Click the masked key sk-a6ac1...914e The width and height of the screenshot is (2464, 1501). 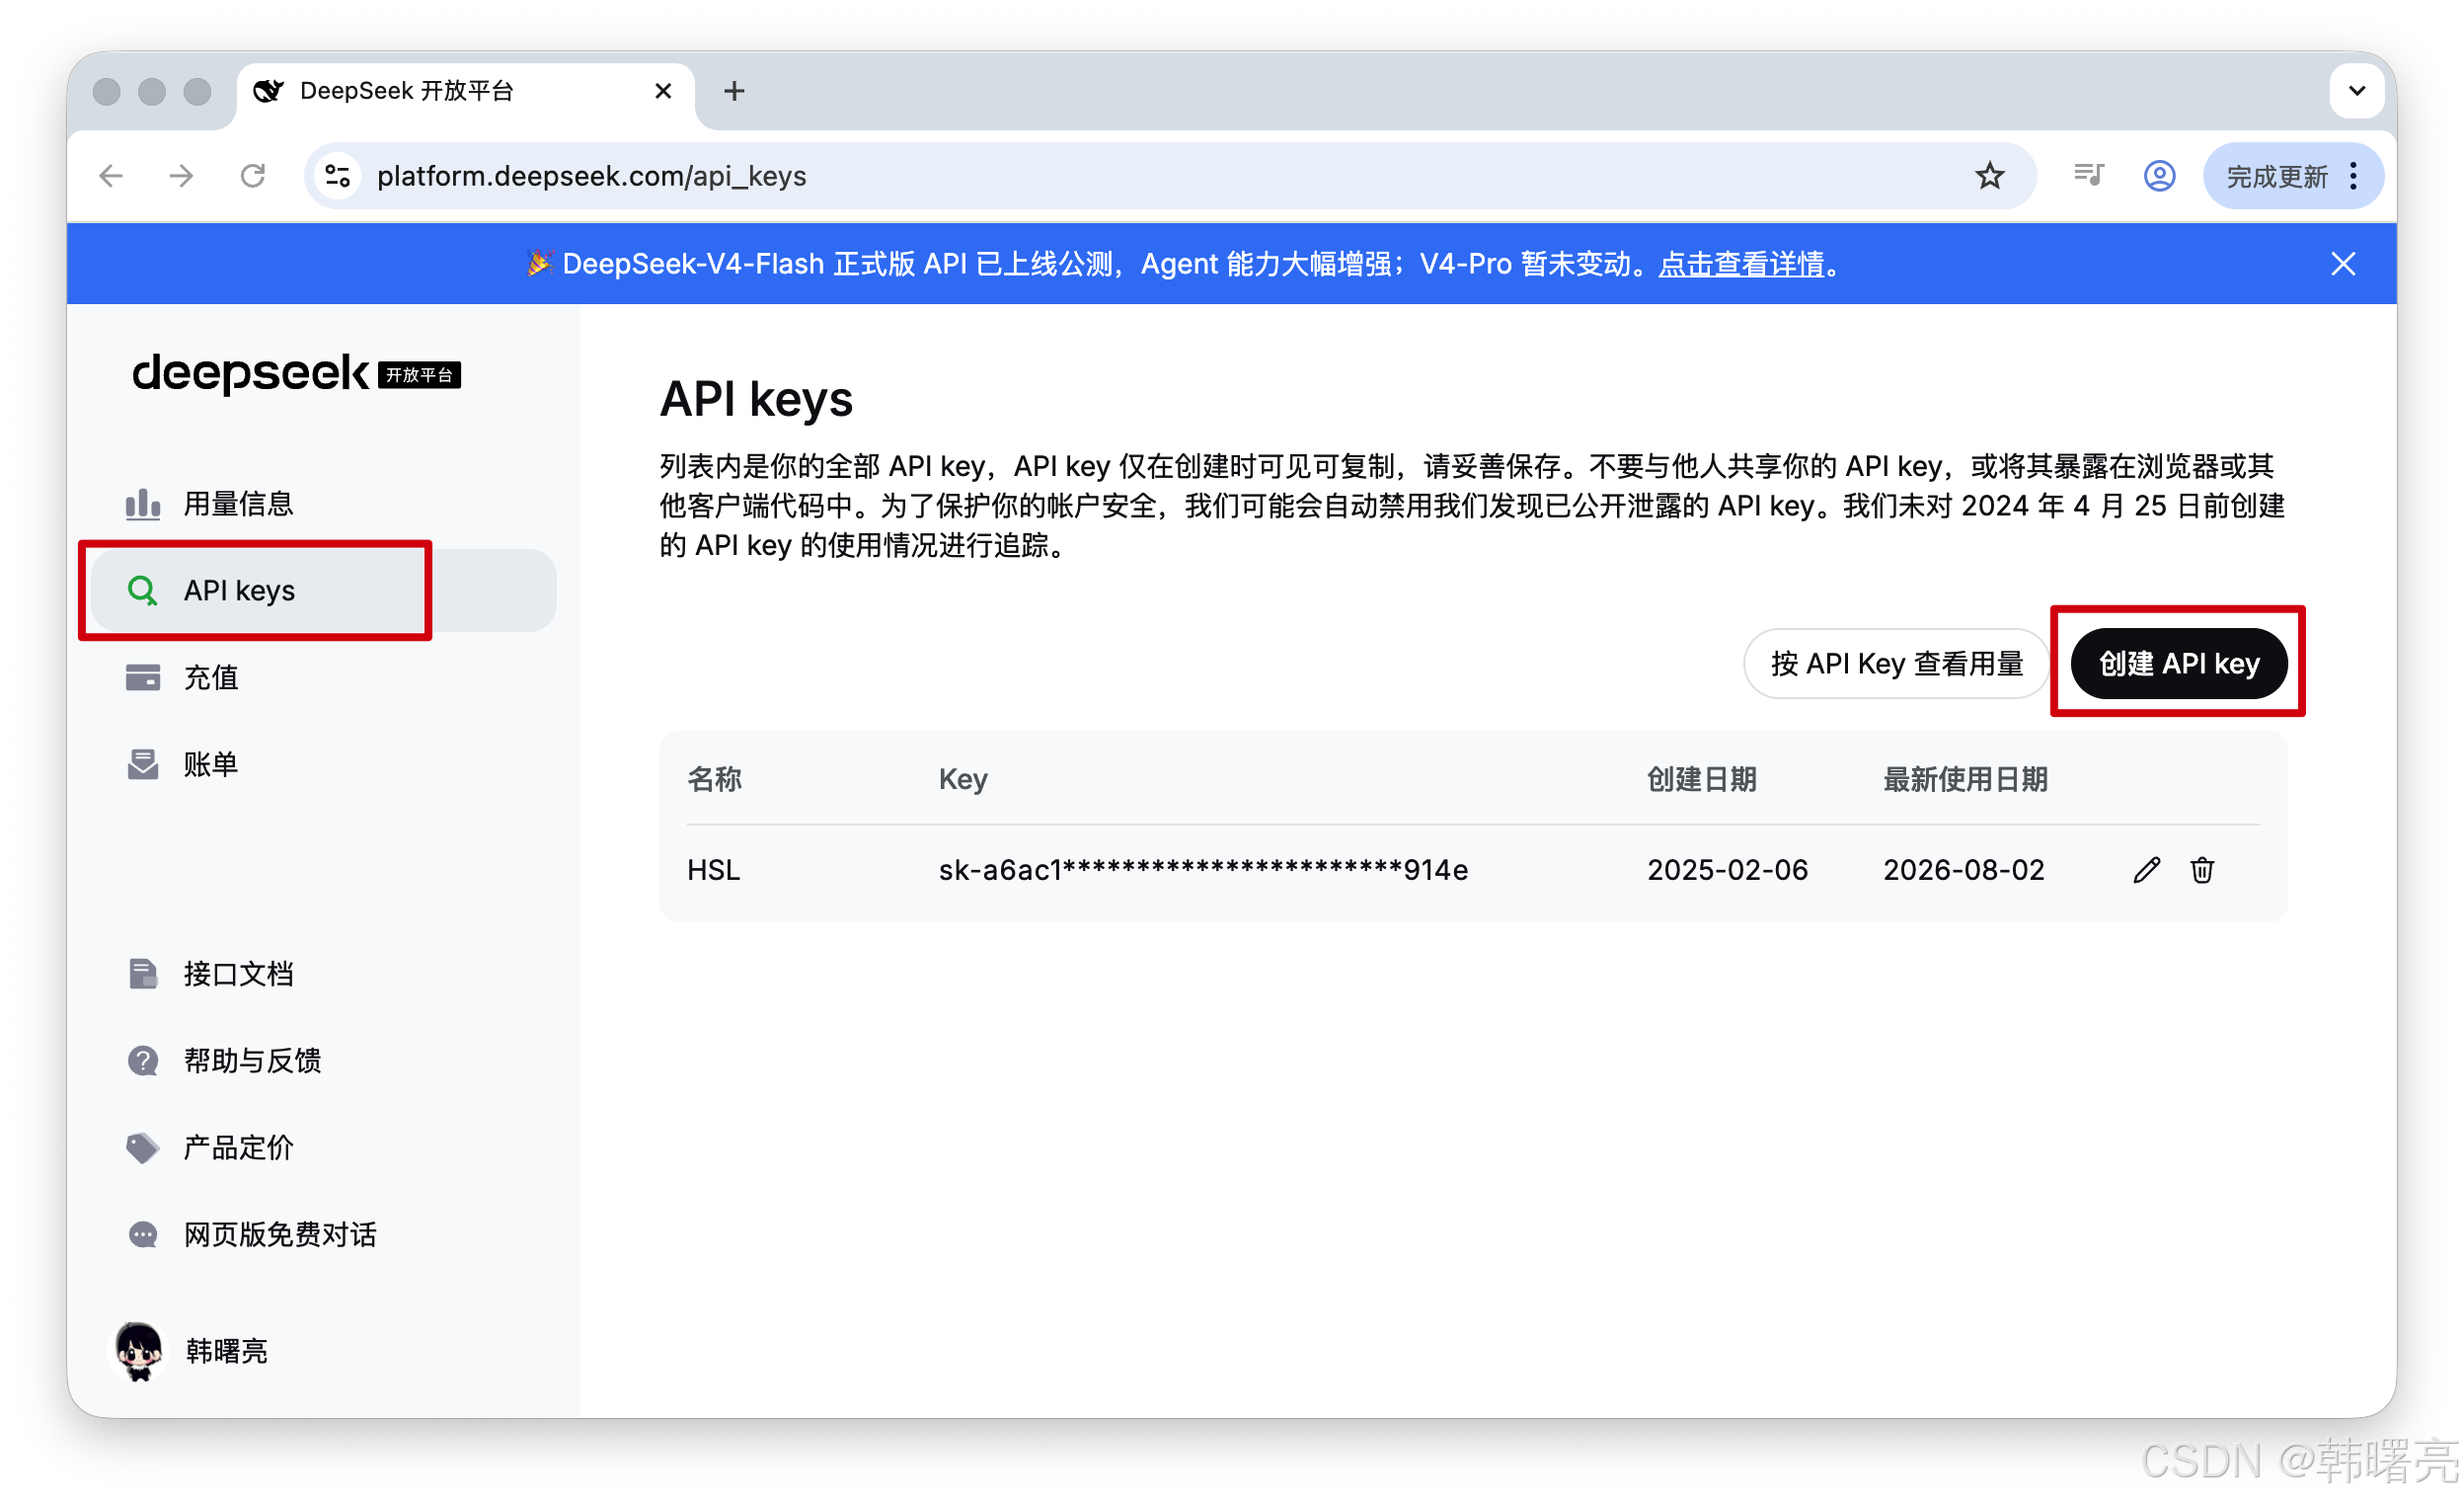coord(1203,870)
